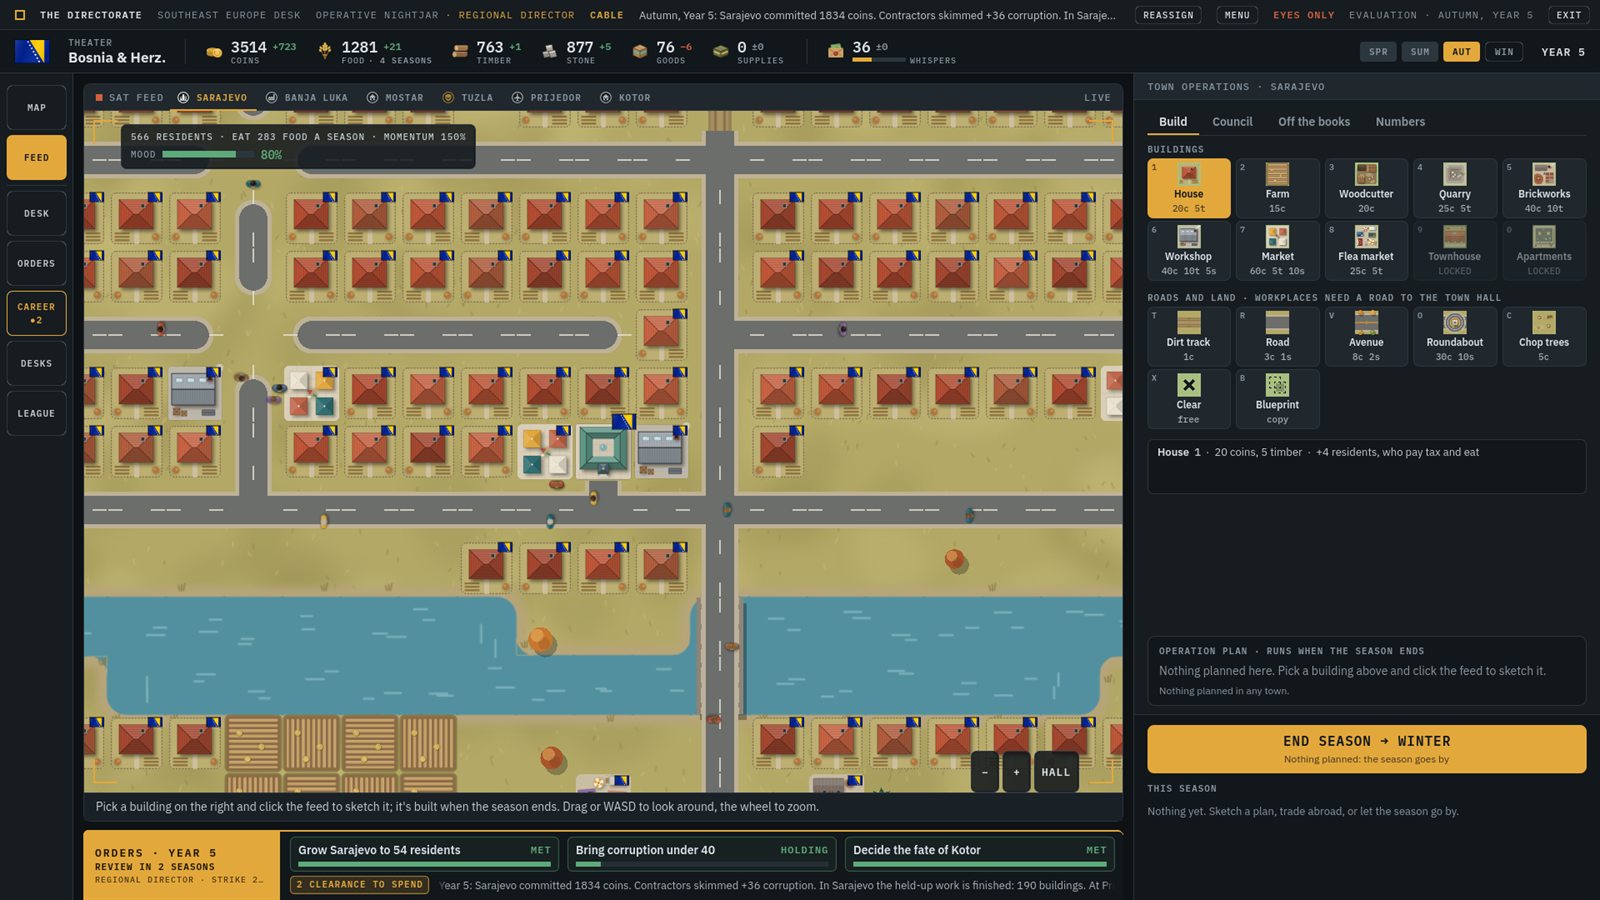The height and width of the screenshot is (900, 1600).
Task: Select the Brickworks building
Action: click(1544, 188)
